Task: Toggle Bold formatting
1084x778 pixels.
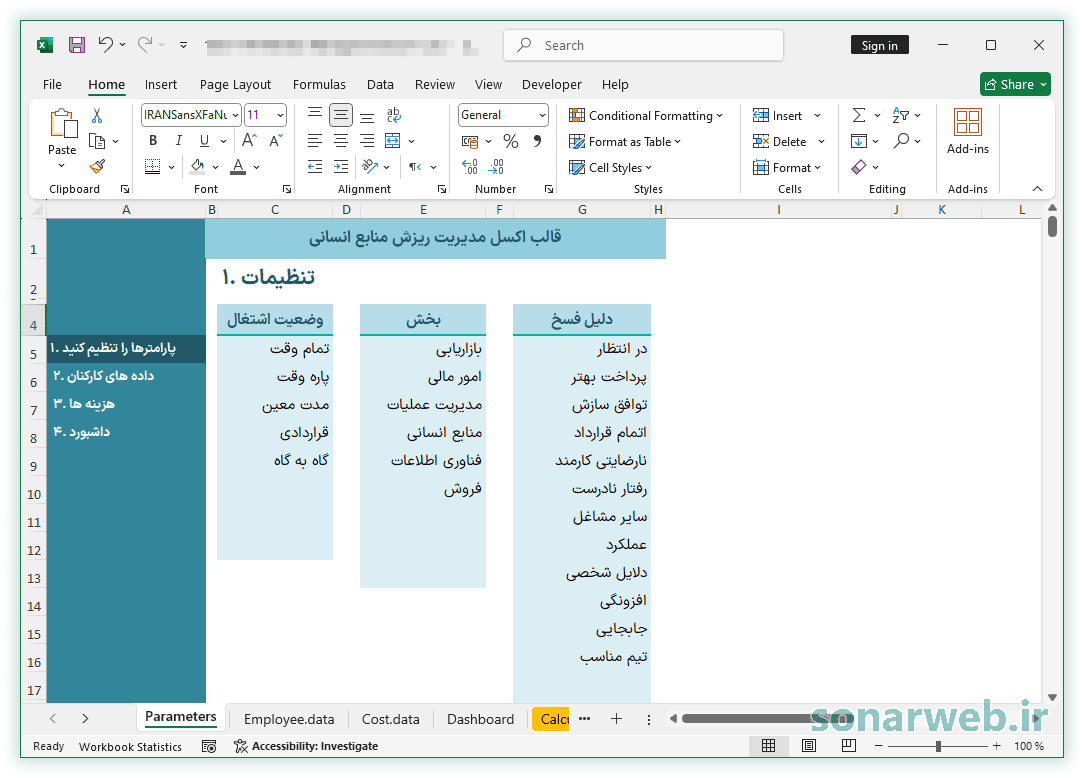Action: (153, 141)
